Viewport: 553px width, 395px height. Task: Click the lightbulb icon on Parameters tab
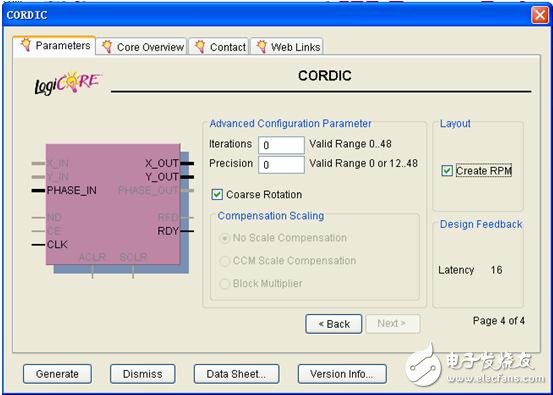click(x=26, y=45)
